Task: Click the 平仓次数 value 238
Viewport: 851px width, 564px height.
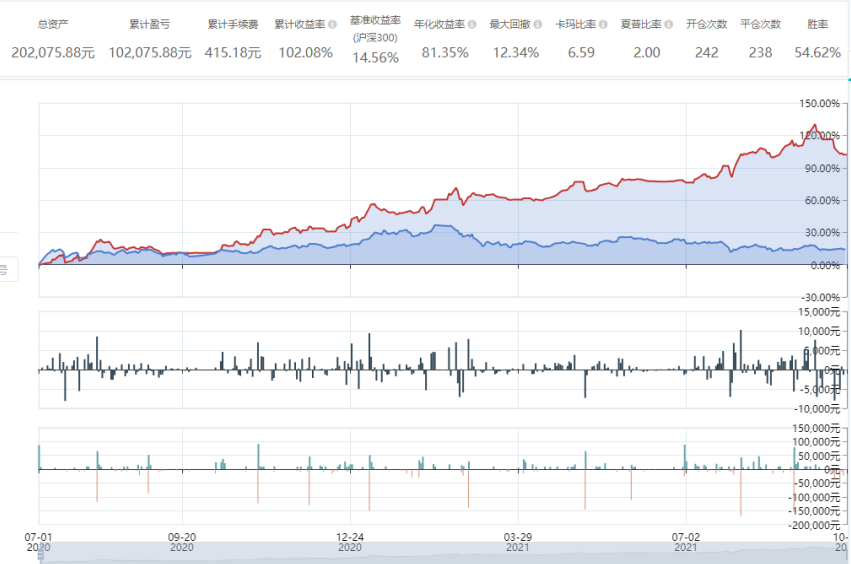Action: [x=760, y=53]
